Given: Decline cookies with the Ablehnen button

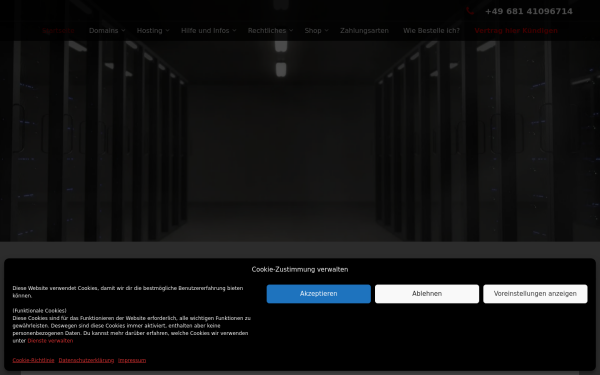Looking at the screenshot, I should click(x=427, y=294).
